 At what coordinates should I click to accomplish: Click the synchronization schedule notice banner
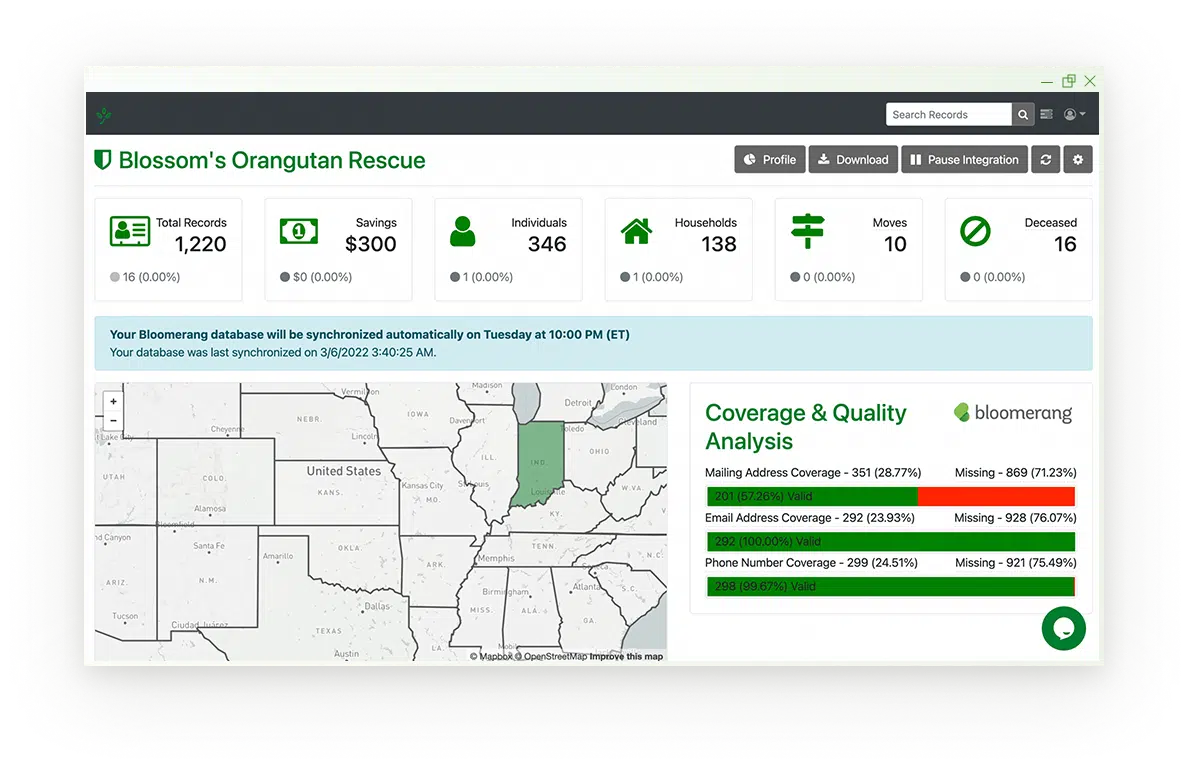tap(593, 343)
